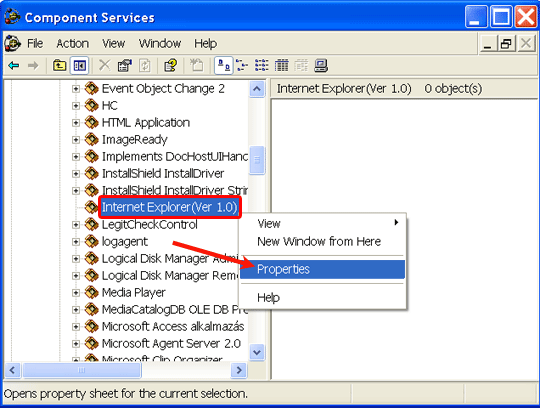540x408 pixels.
Task: Expand the InstallShield InstallDriver node
Action: point(76,174)
